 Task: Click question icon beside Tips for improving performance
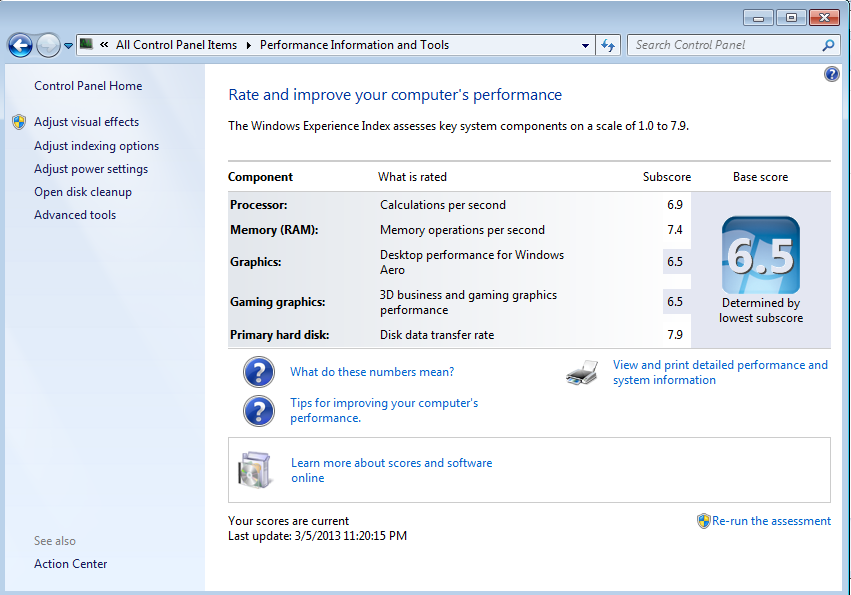[259, 411]
